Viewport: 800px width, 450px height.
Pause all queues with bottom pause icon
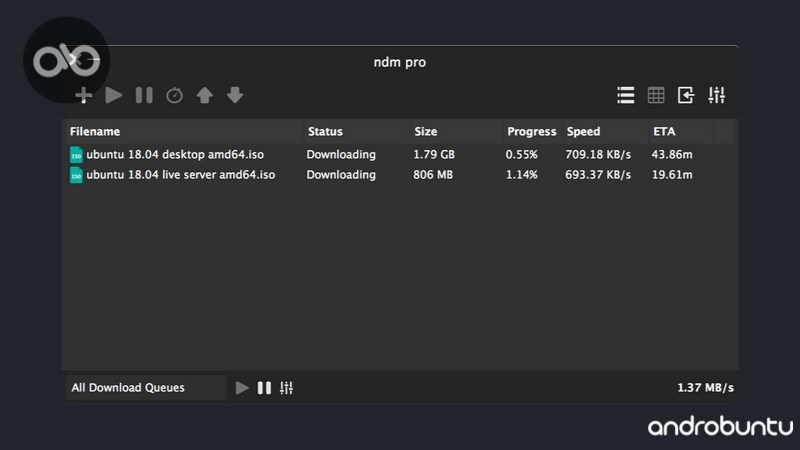pos(264,388)
